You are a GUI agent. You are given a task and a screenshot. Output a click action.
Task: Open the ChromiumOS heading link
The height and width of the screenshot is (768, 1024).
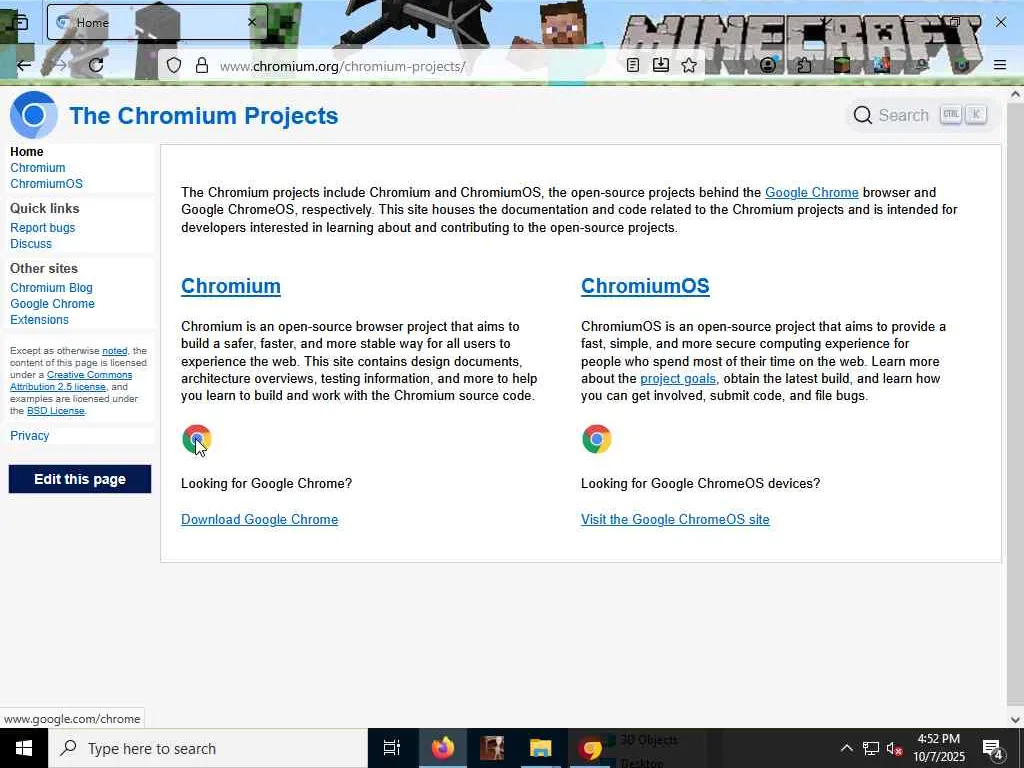645,286
